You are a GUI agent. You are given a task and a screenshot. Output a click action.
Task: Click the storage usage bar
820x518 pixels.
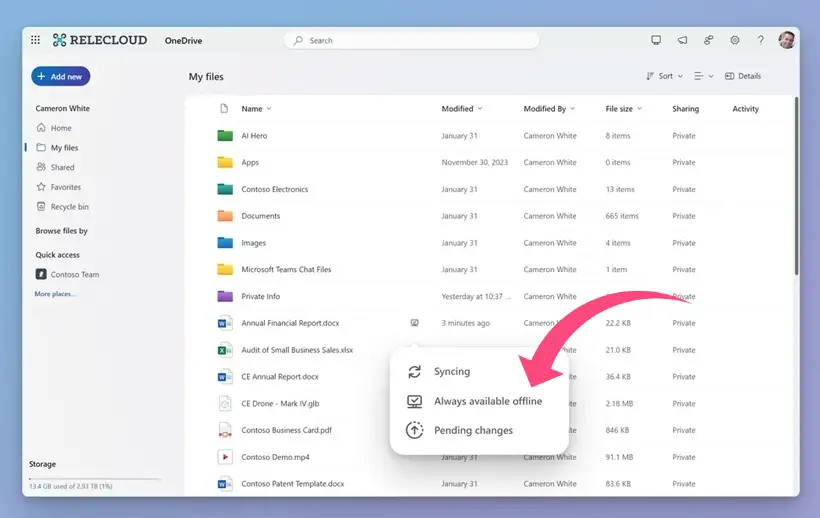(95, 478)
